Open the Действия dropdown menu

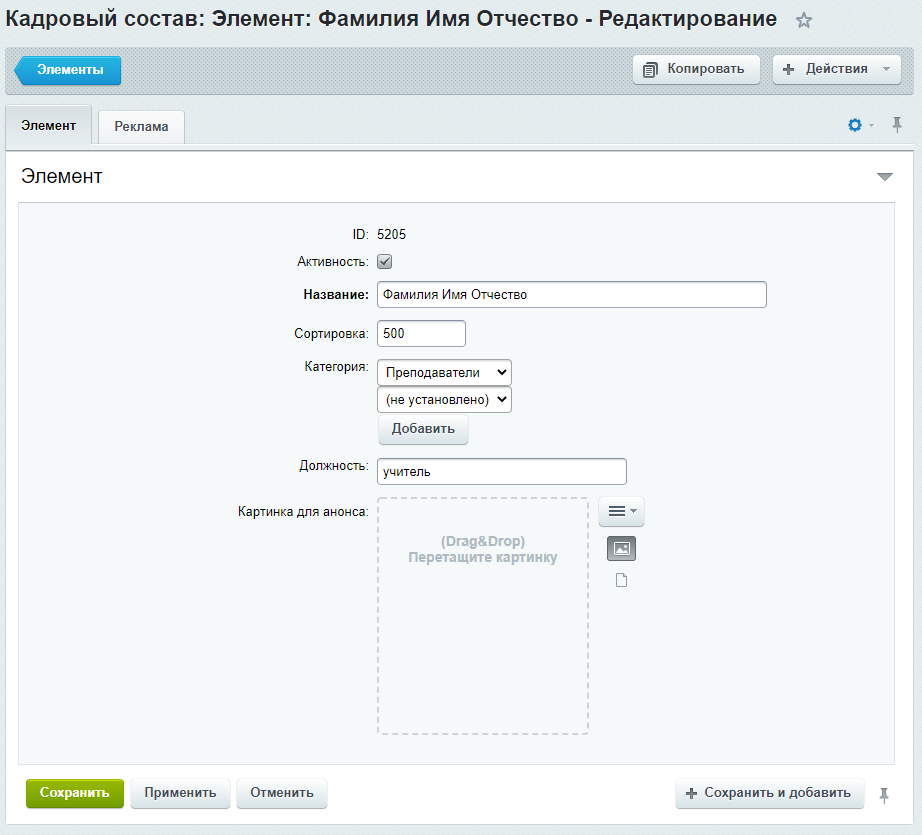pyautogui.click(x=837, y=69)
